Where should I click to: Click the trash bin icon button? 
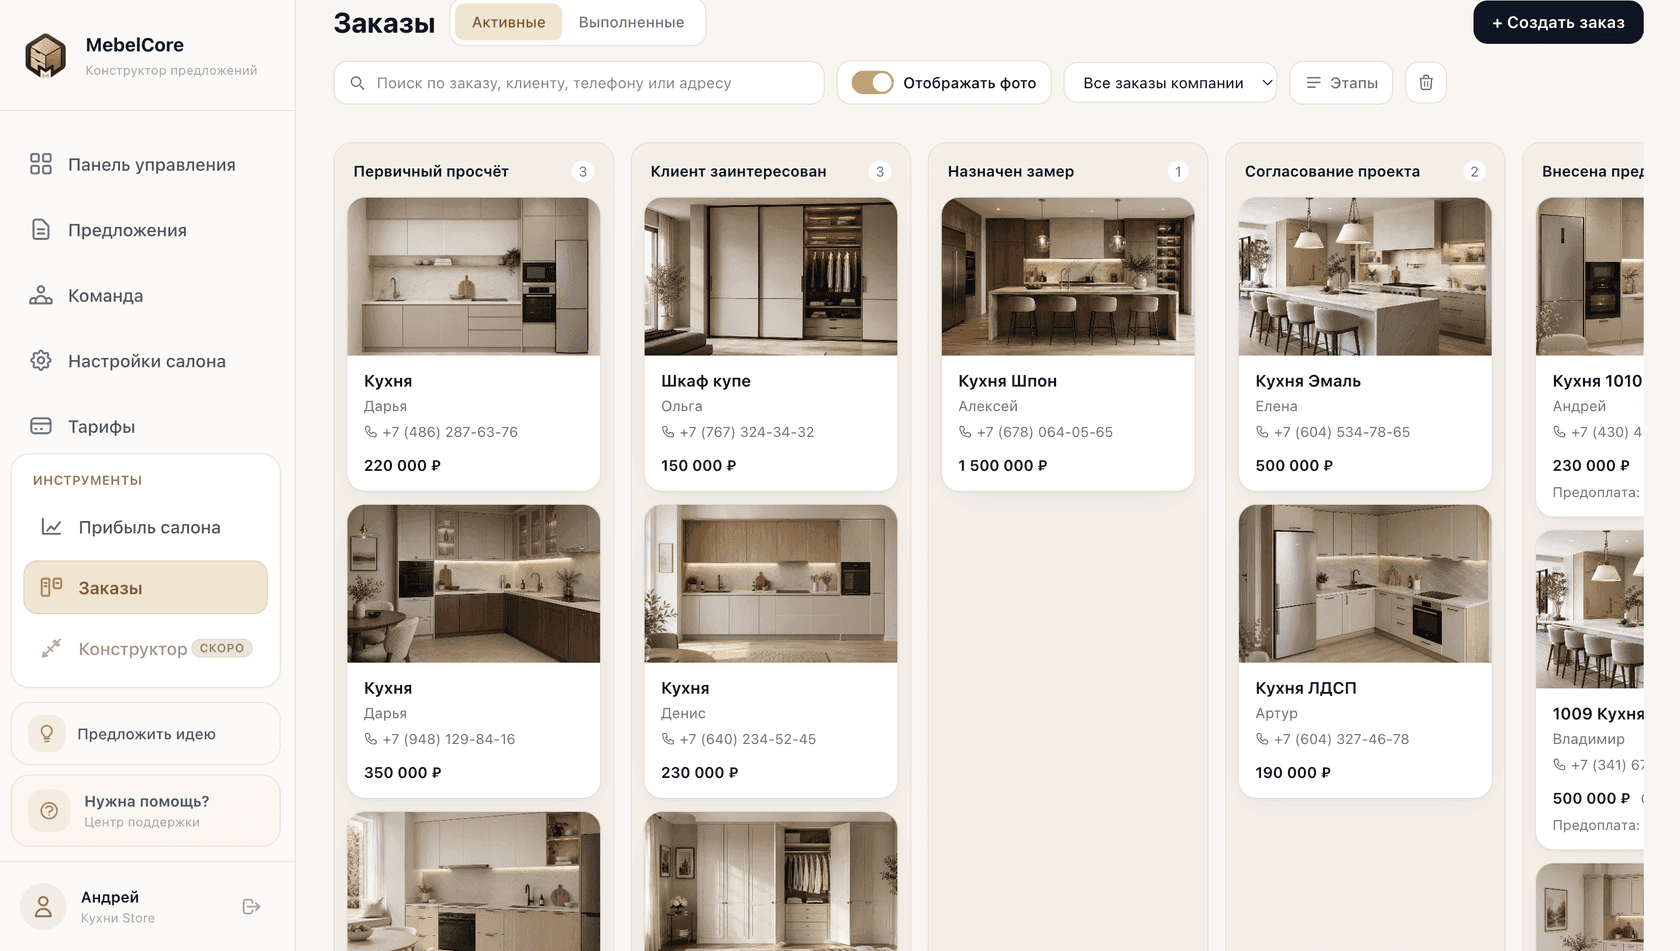pyautogui.click(x=1426, y=83)
